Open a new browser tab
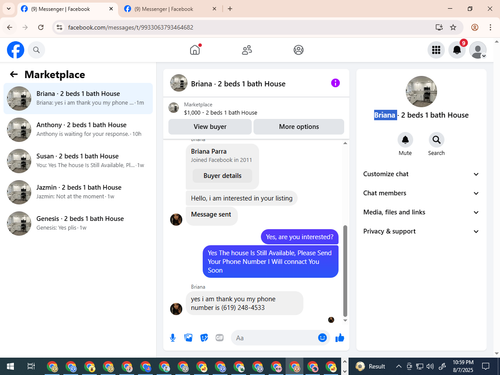Screen dimensions: 500x375 [x=230, y=9]
